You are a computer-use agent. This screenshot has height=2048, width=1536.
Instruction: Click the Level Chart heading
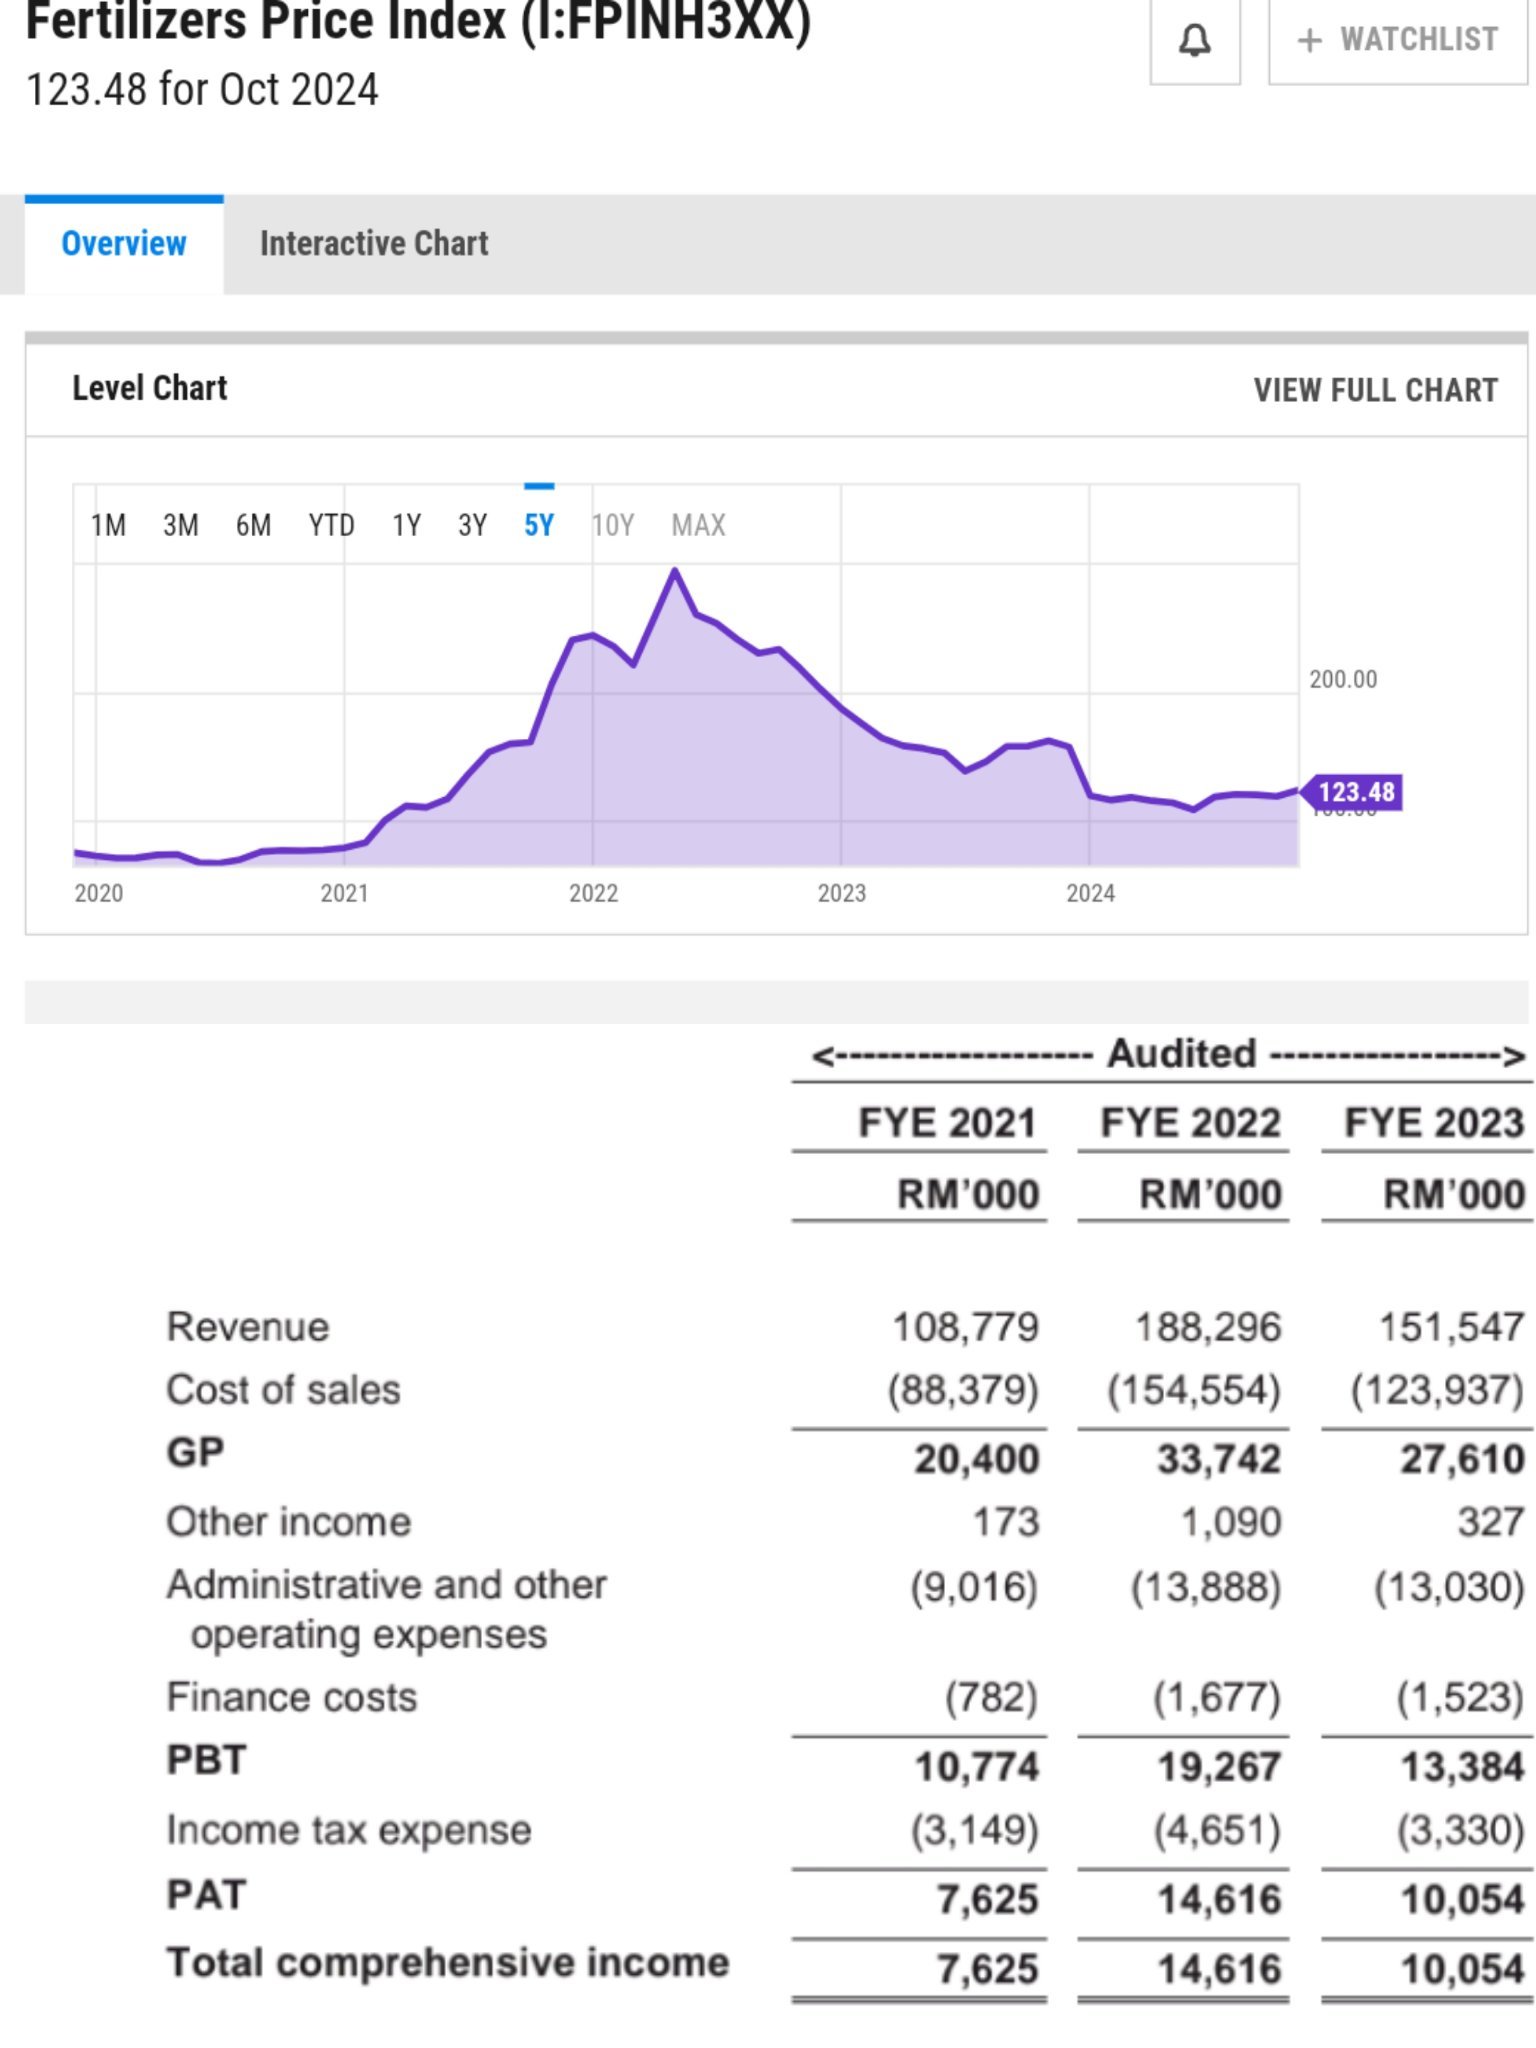click(150, 388)
